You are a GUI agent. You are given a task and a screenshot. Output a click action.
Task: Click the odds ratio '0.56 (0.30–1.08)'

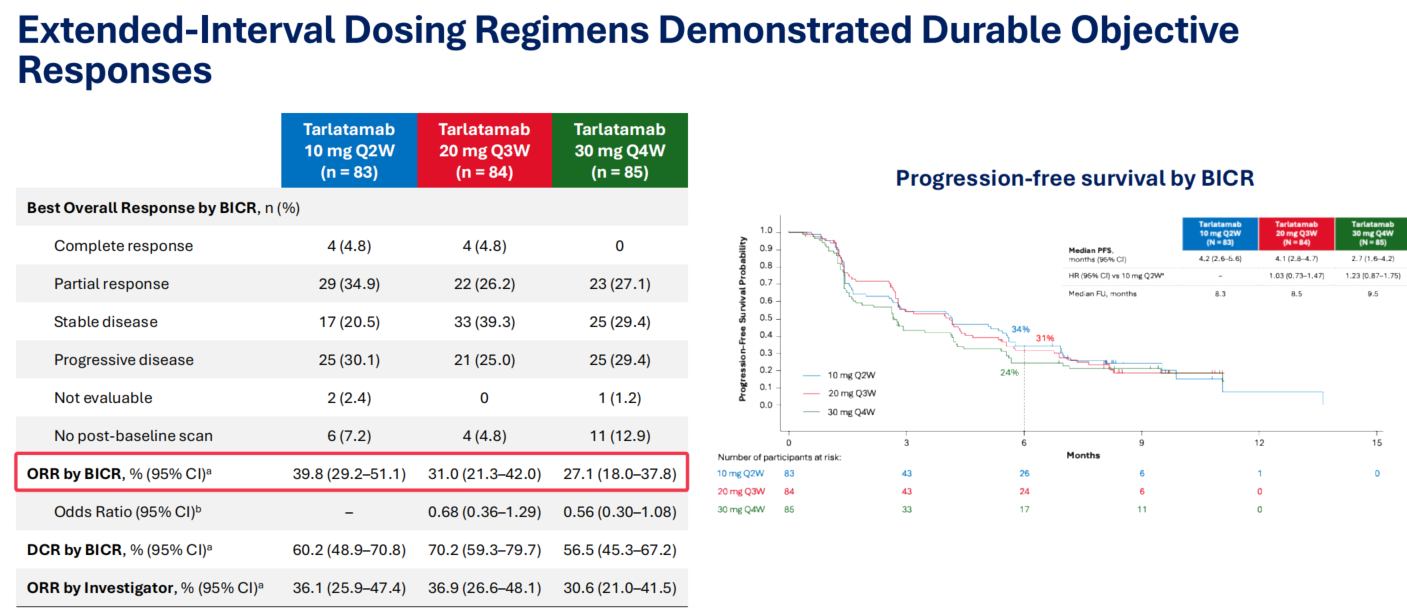[620, 512]
